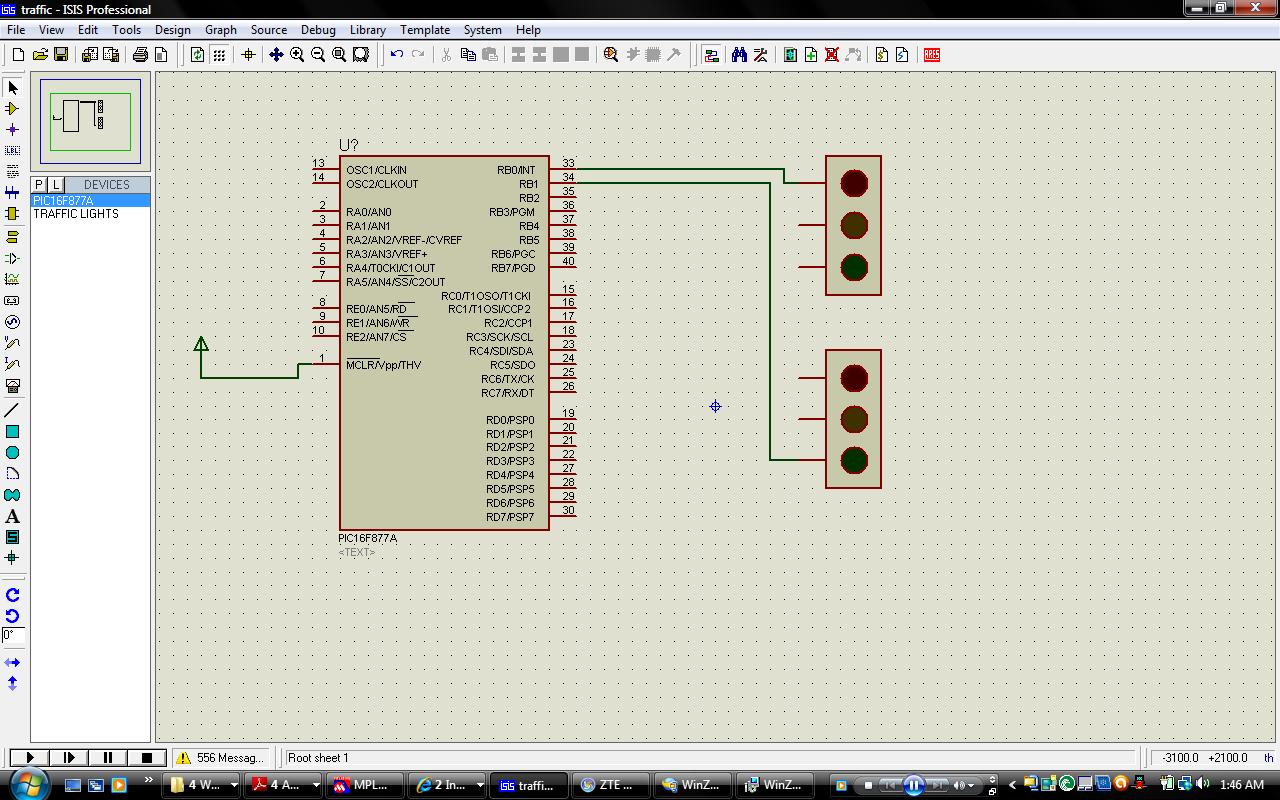Open the Library menu
This screenshot has height=800, width=1280.
[x=367, y=30]
